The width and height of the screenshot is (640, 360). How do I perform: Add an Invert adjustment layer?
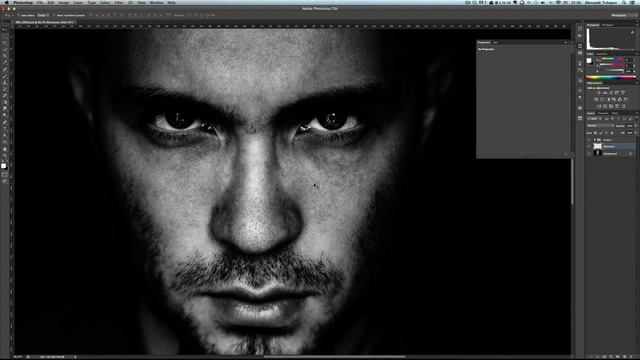598,106
